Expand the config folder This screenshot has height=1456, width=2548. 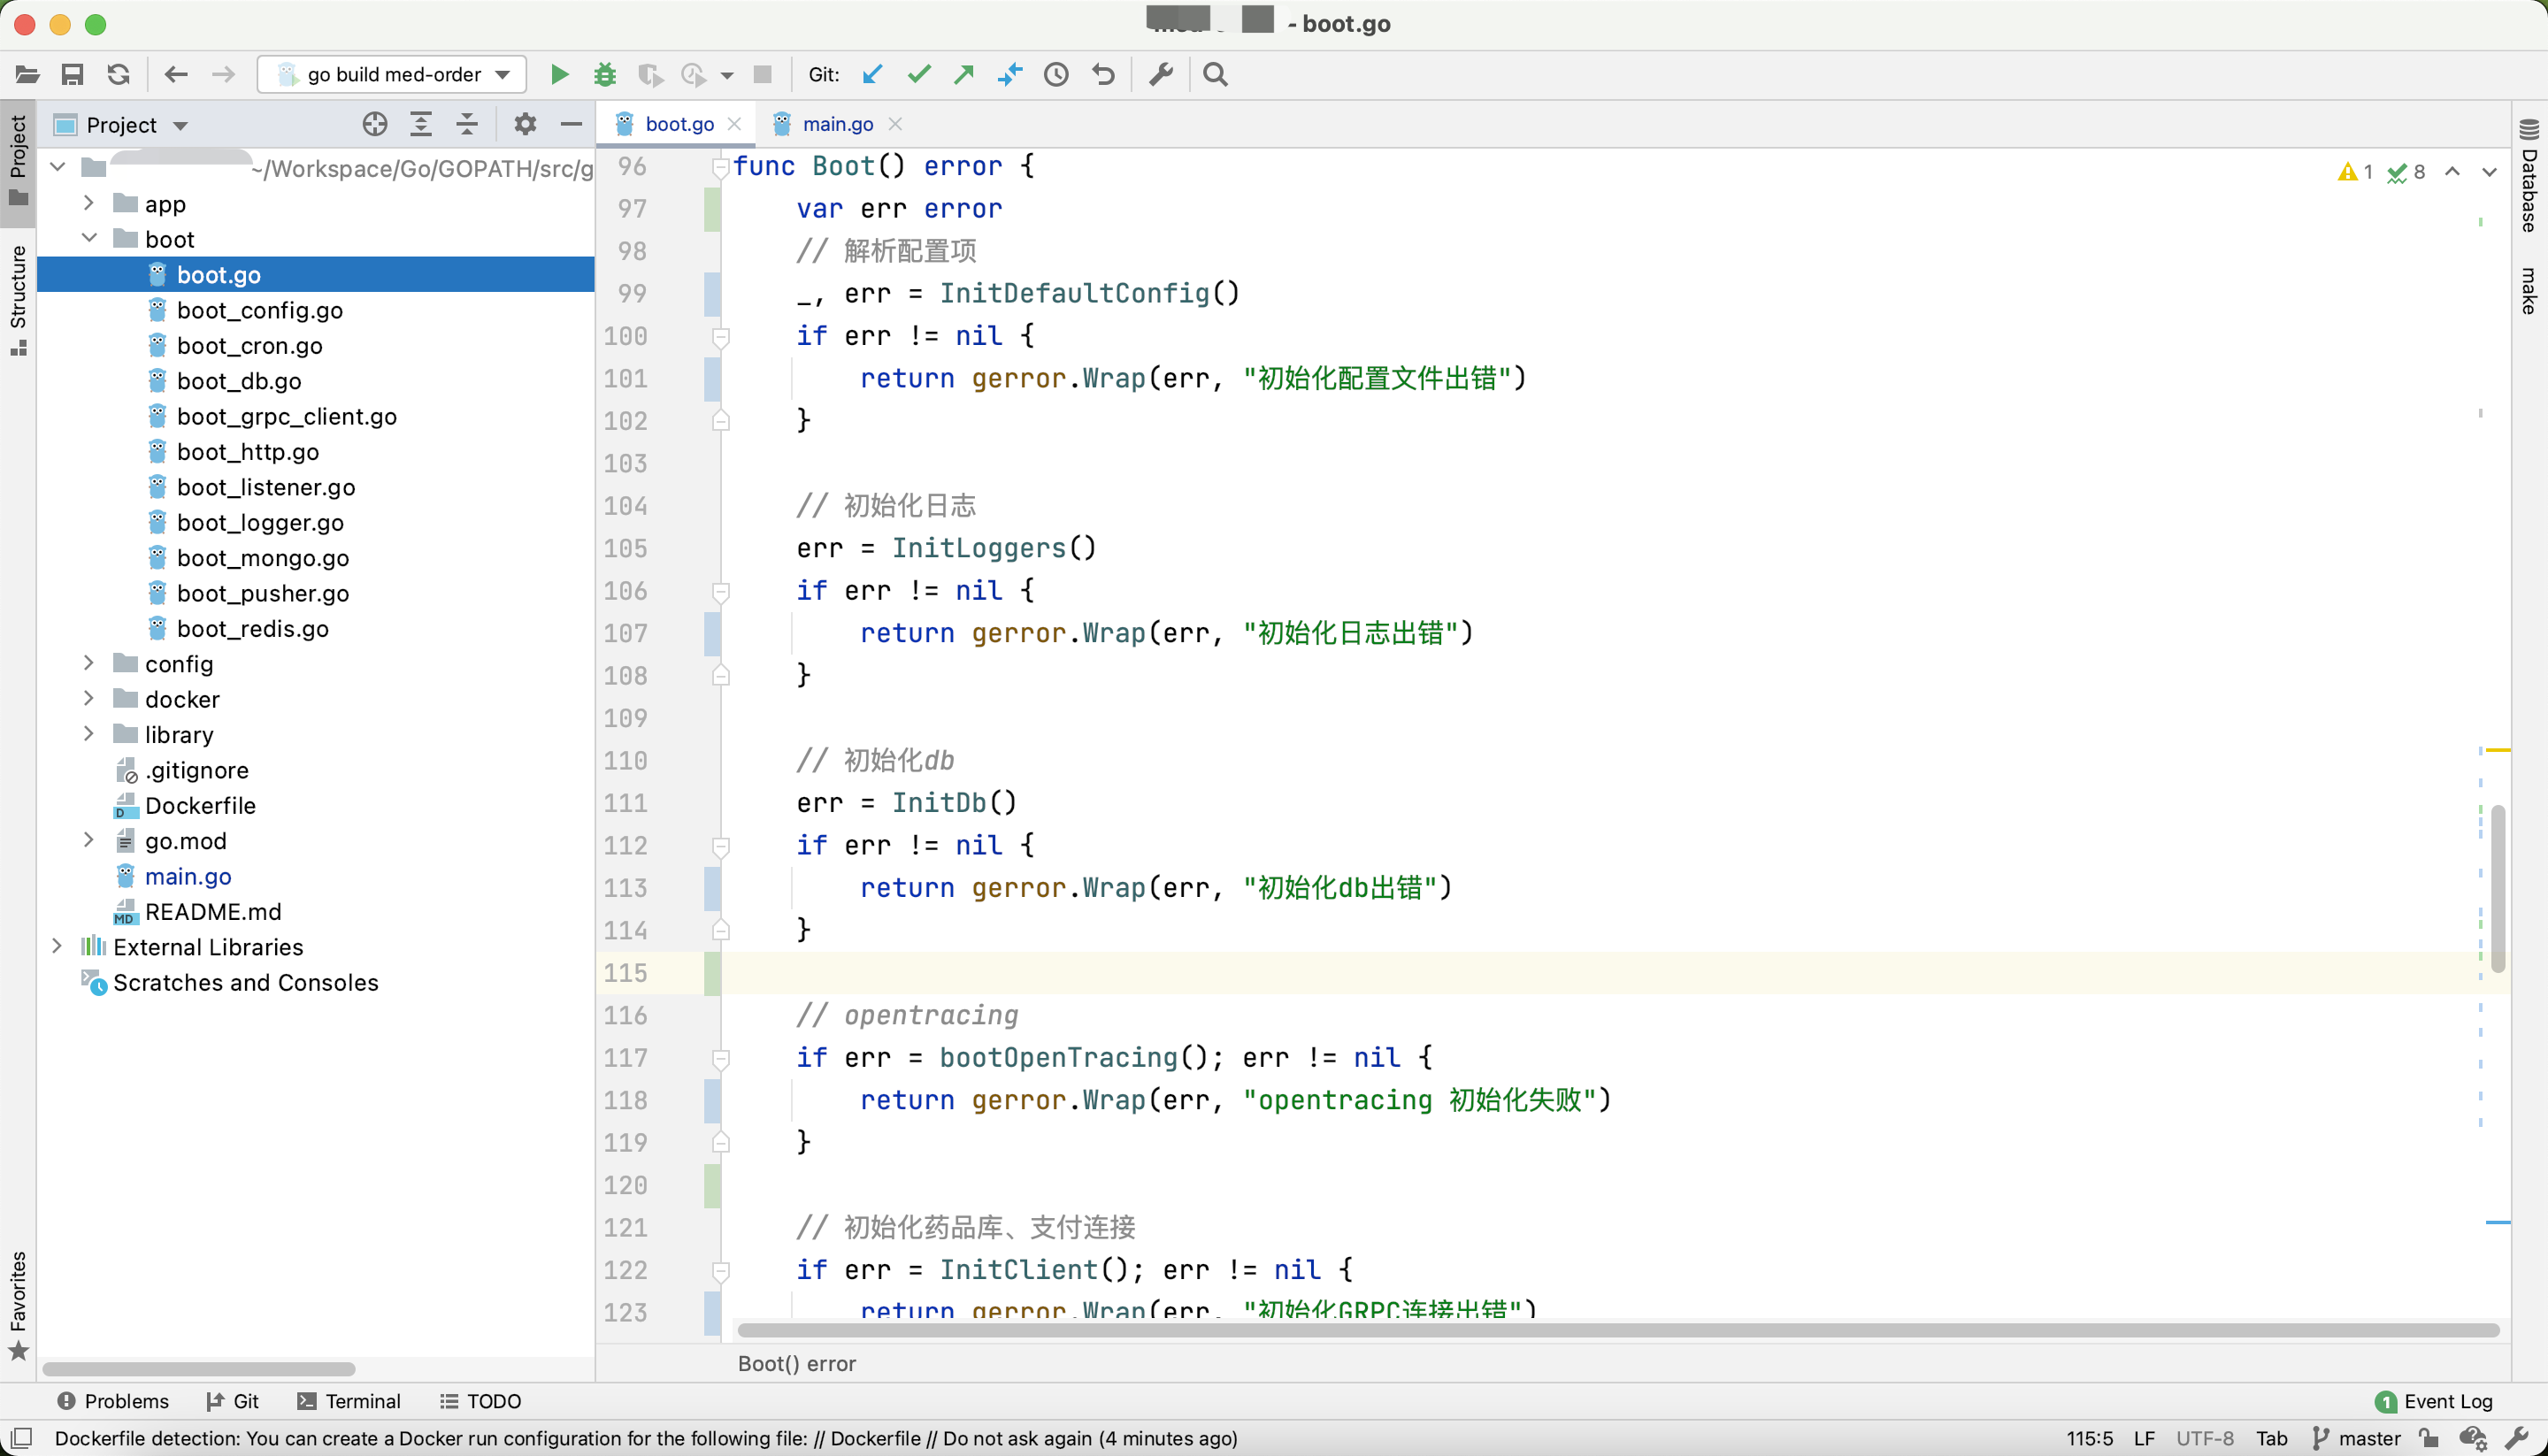pyautogui.click(x=89, y=663)
